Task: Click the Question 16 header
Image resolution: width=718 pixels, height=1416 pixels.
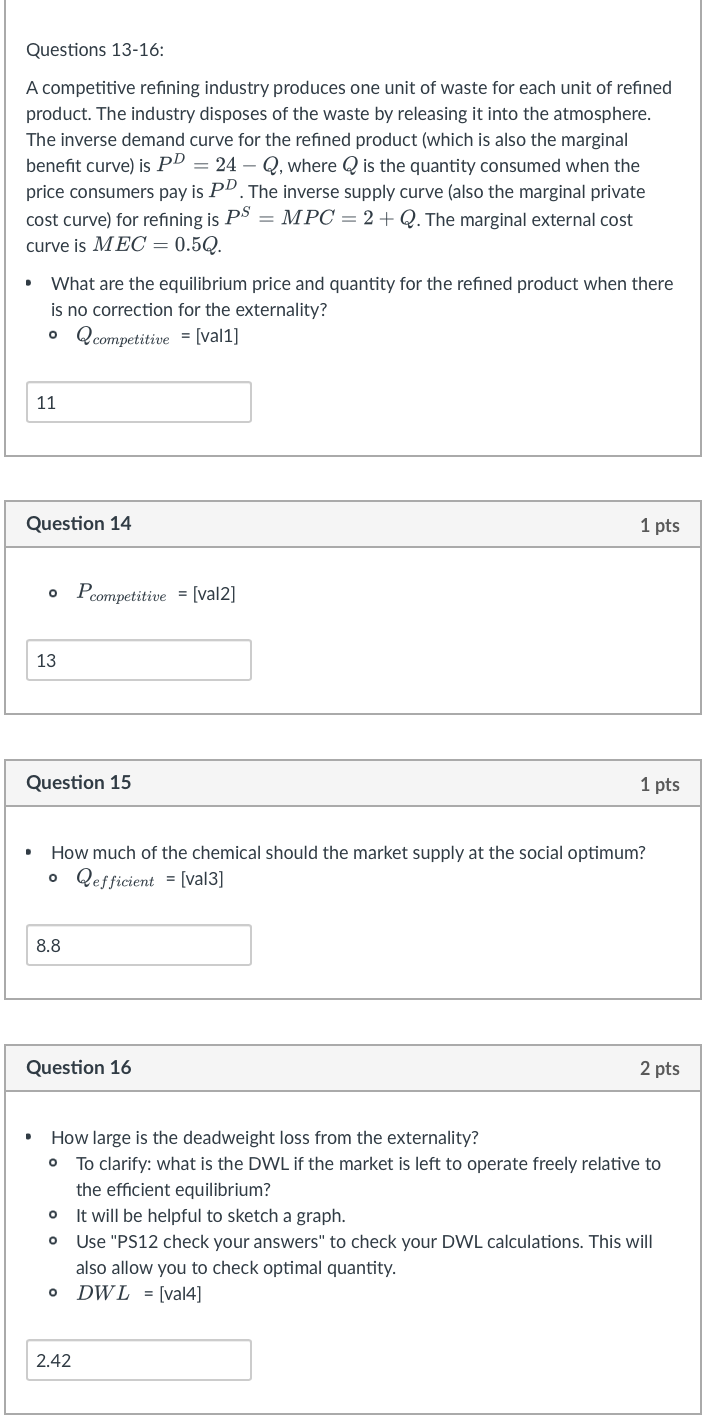Action: coord(78,1068)
